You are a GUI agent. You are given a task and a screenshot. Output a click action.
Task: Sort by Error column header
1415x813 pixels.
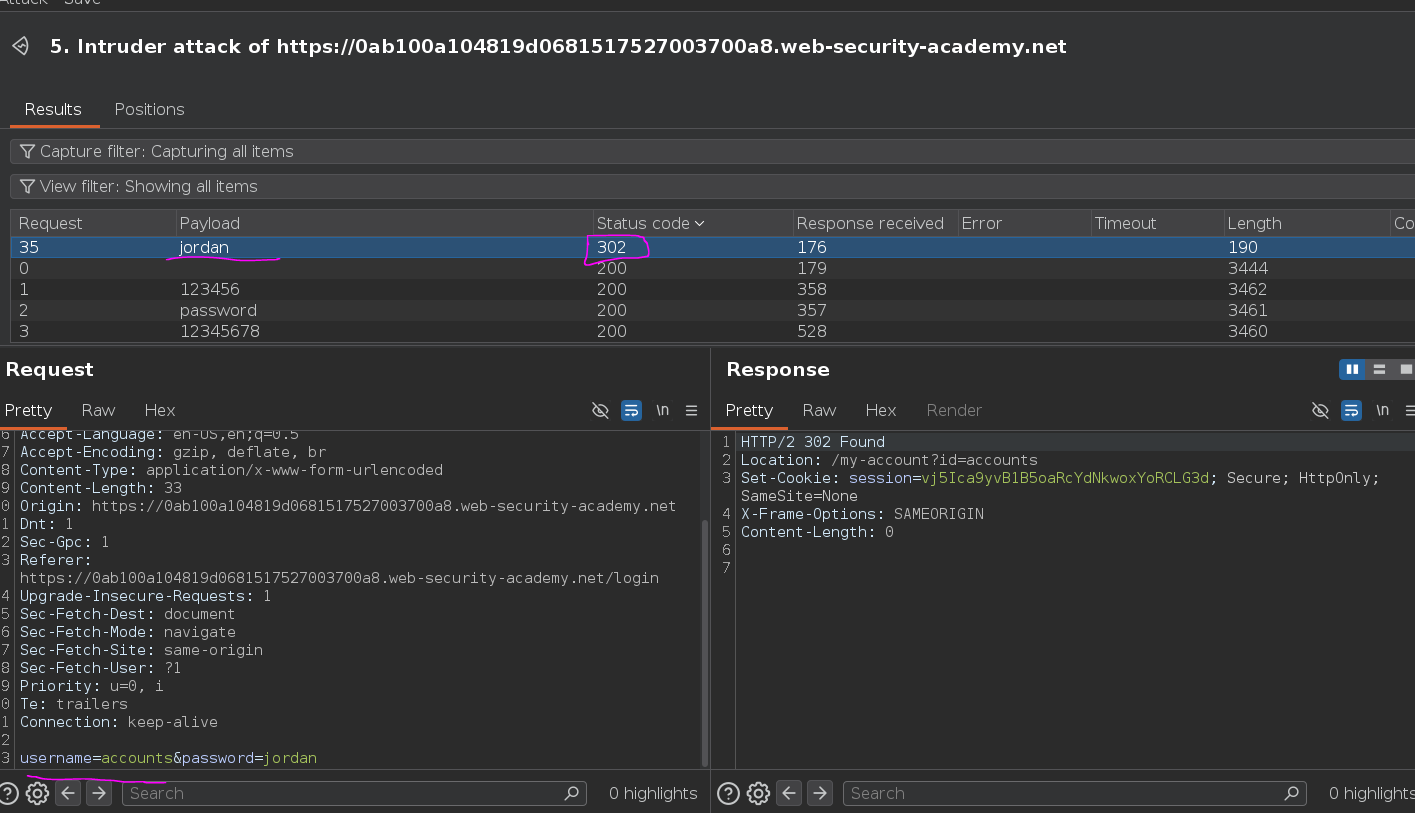(x=1022, y=223)
